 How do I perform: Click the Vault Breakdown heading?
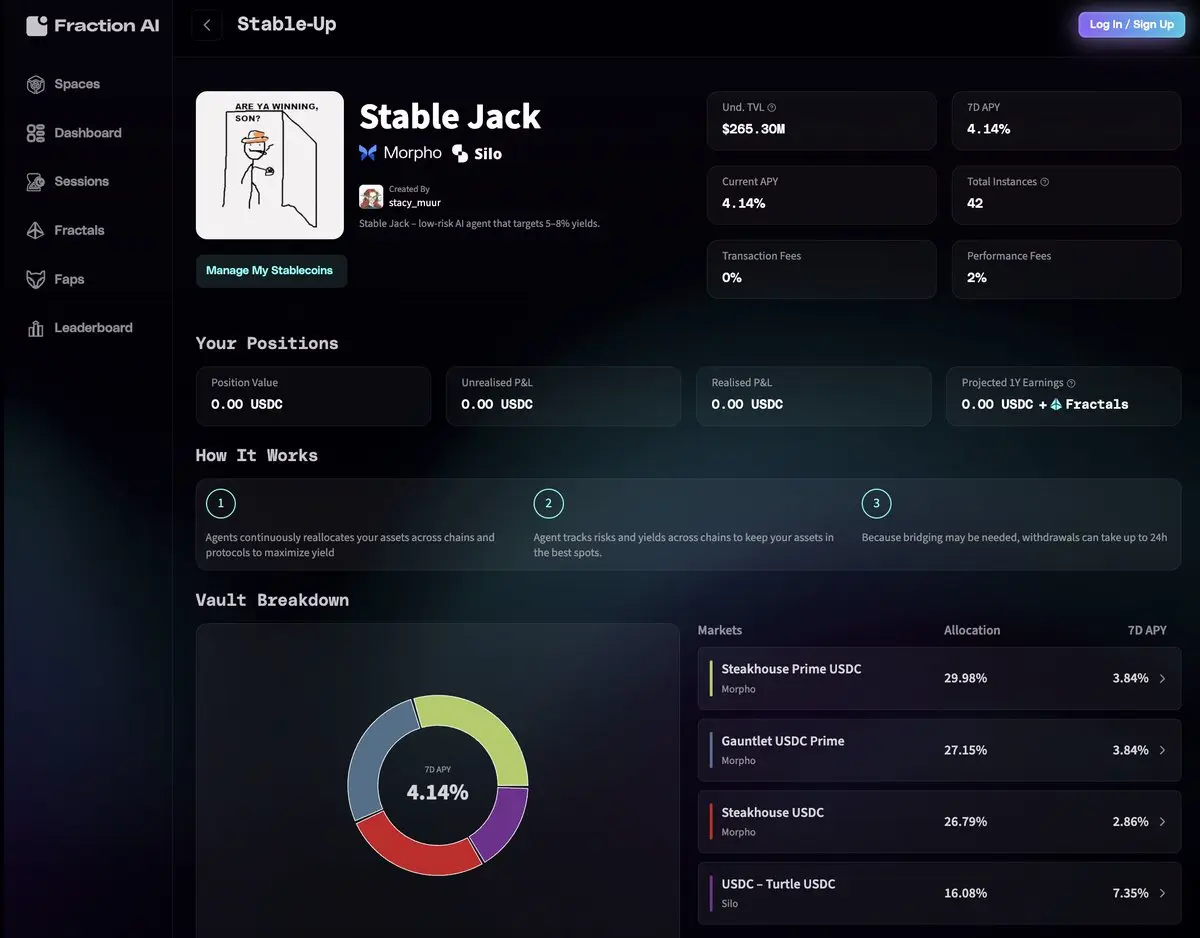[x=272, y=600]
